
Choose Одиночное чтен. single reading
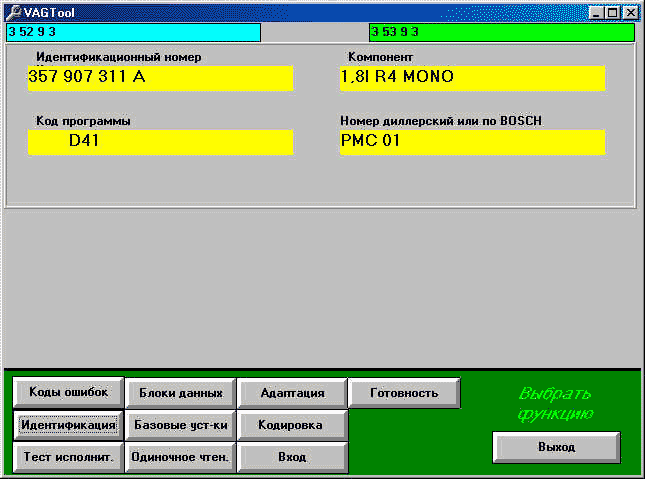click(x=181, y=457)
